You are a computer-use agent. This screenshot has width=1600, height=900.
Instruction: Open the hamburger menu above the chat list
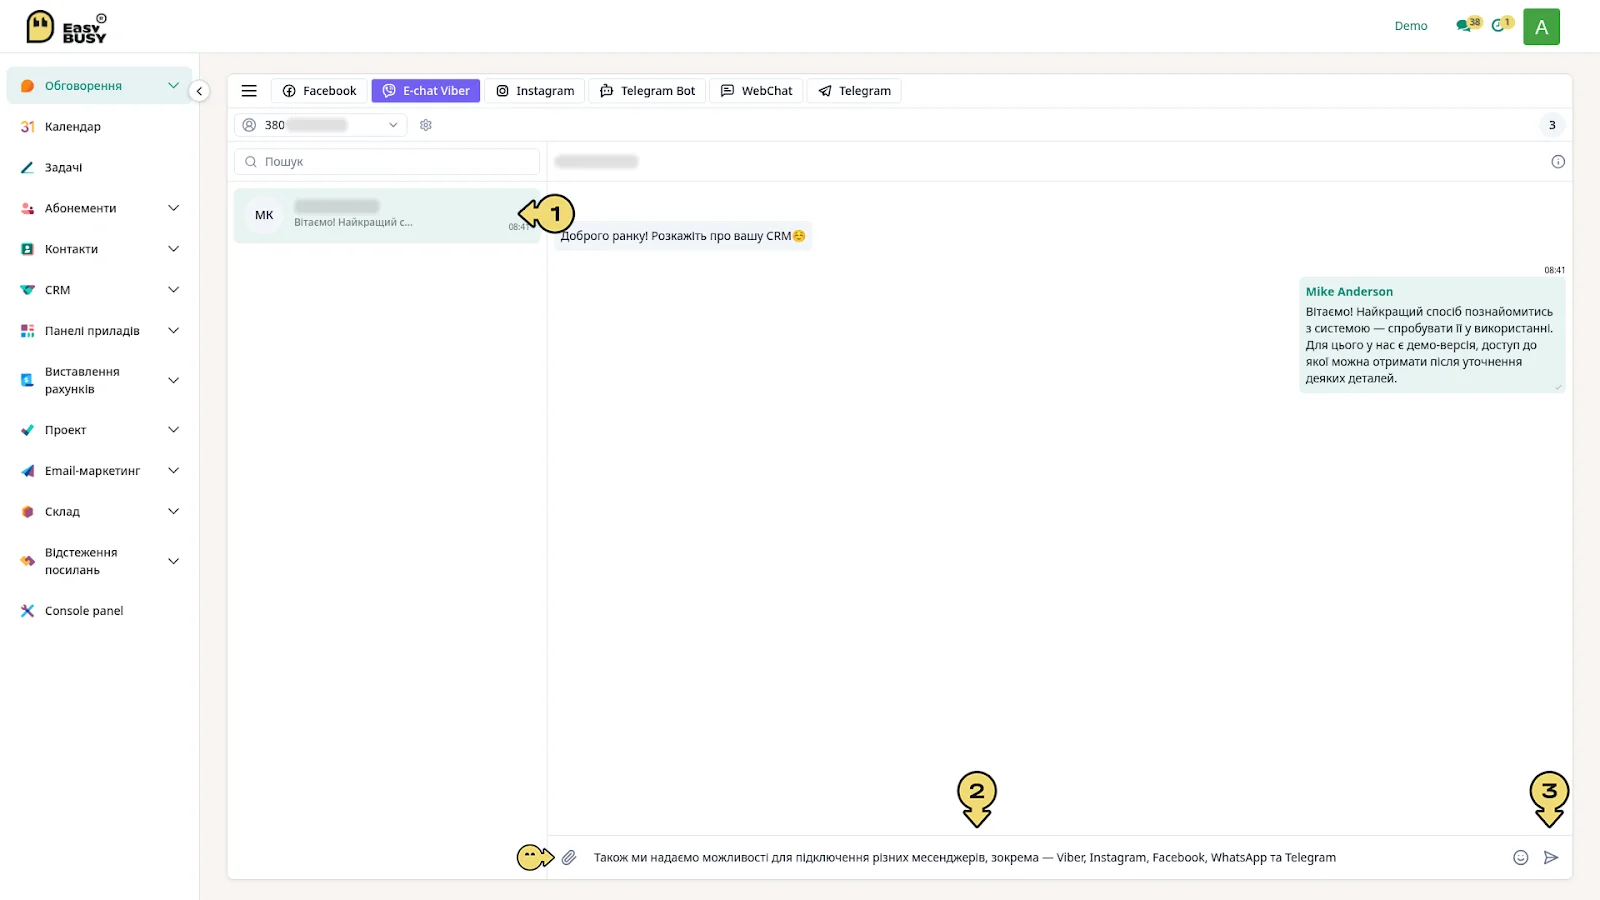pos(249,91)
